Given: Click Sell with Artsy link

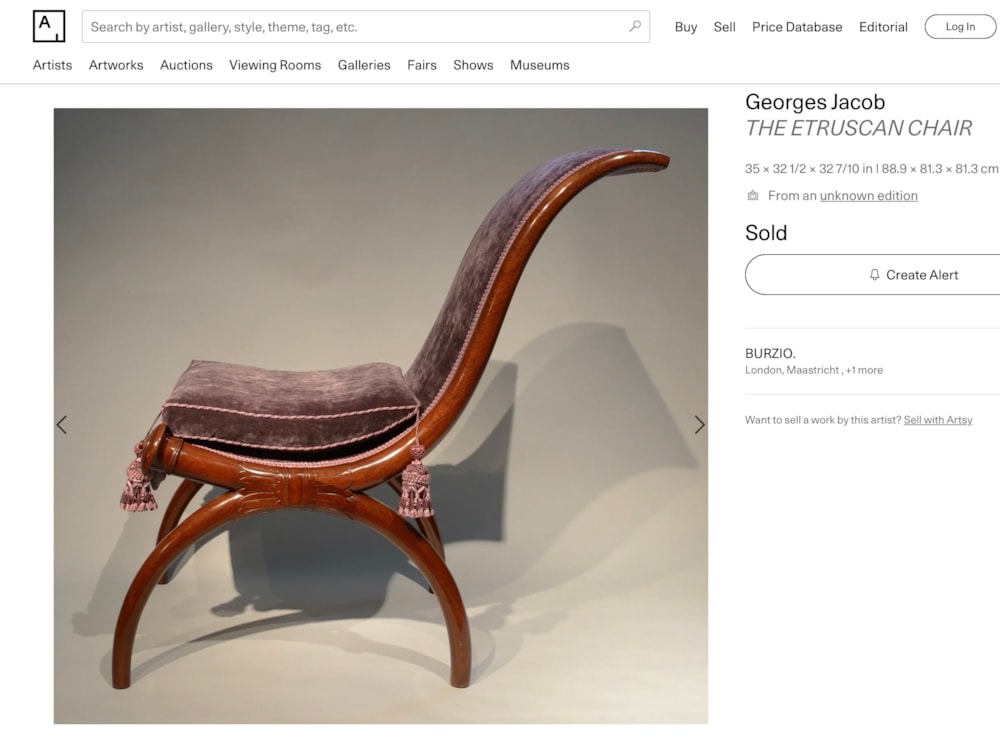Looking at the screenshot, I should point(938,420).
